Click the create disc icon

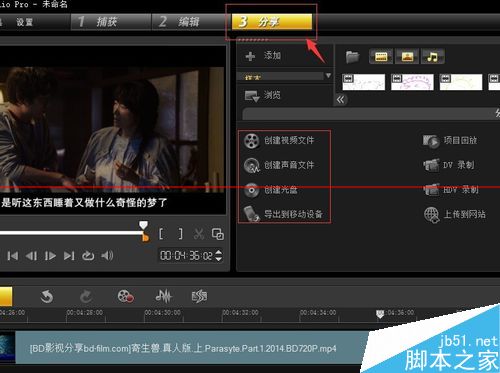(x=251, y=190)
